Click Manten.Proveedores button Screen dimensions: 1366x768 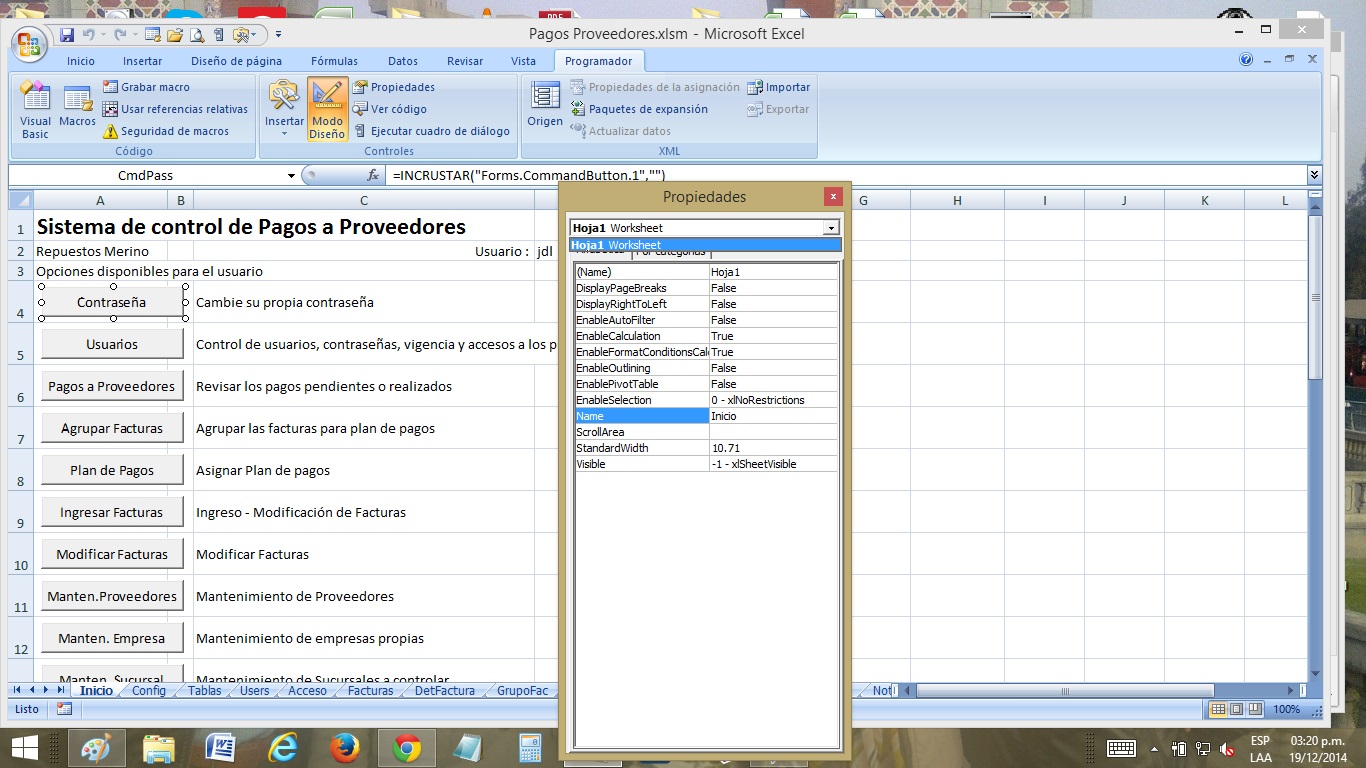[x=112, y=596]
